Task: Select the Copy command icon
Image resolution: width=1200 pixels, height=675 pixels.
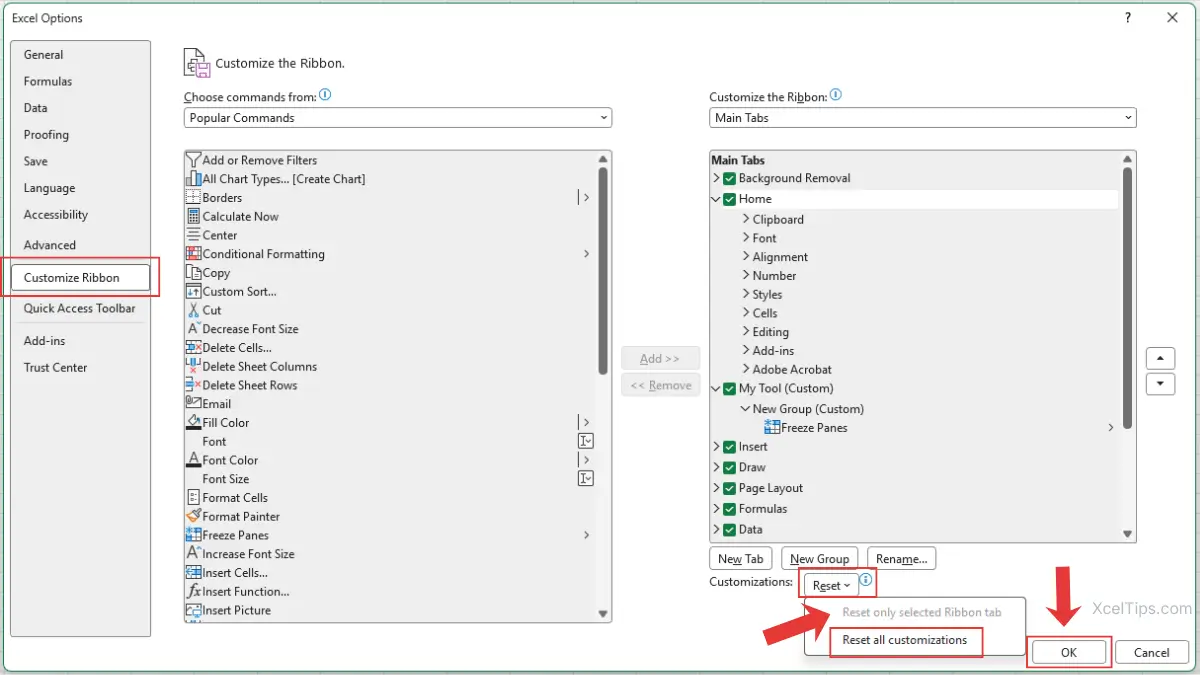Action: pos(194,273)
